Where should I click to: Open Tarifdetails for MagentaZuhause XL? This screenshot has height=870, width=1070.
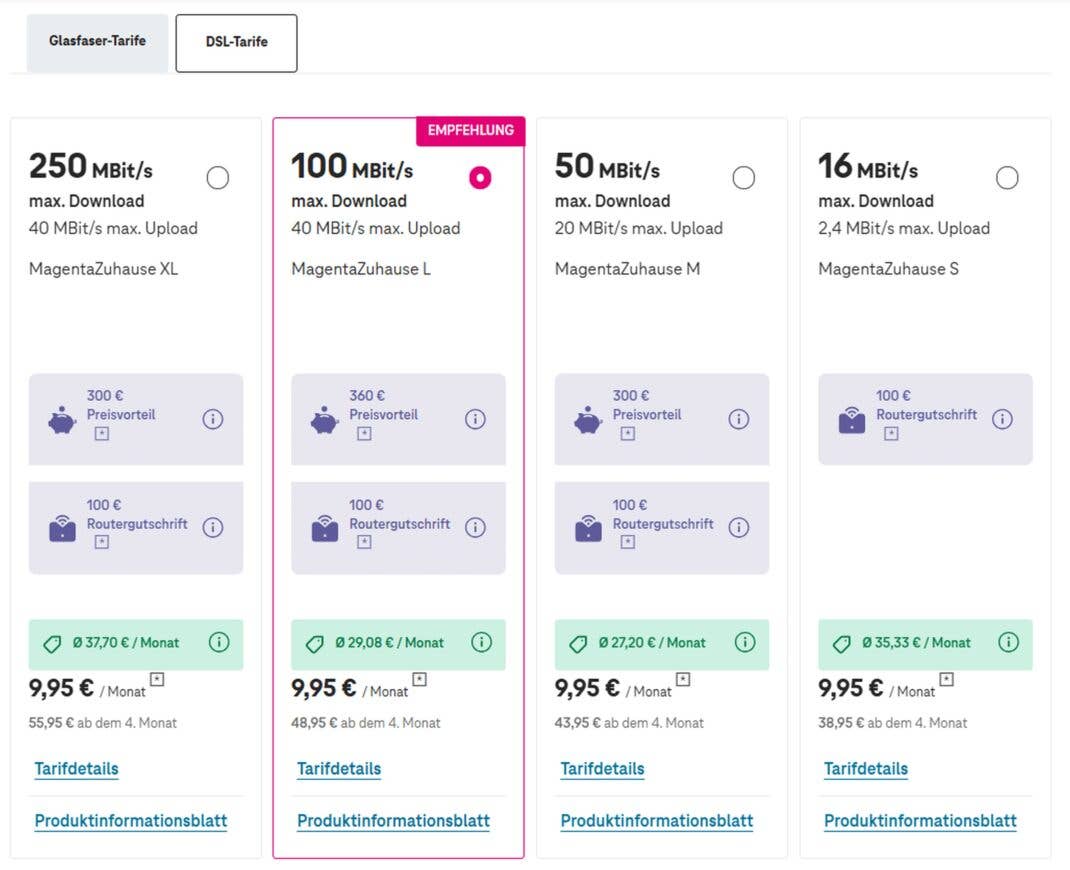(x=76, y=769)
